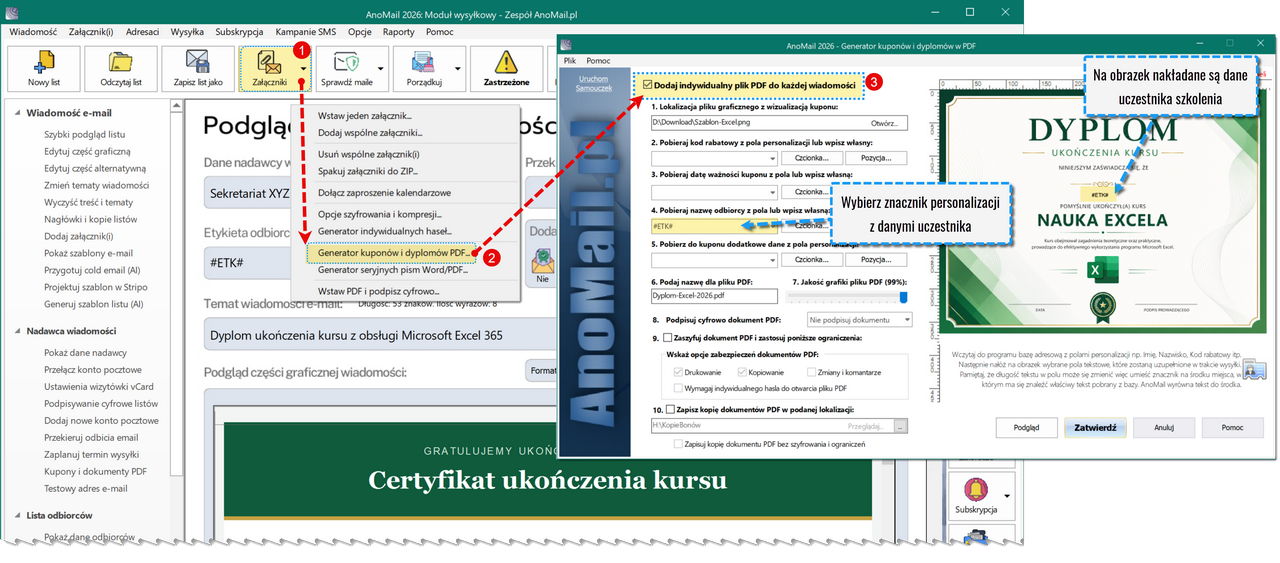
Task: Open the Załączniki button dropdown arrow
Action: (x=303, y=68)
